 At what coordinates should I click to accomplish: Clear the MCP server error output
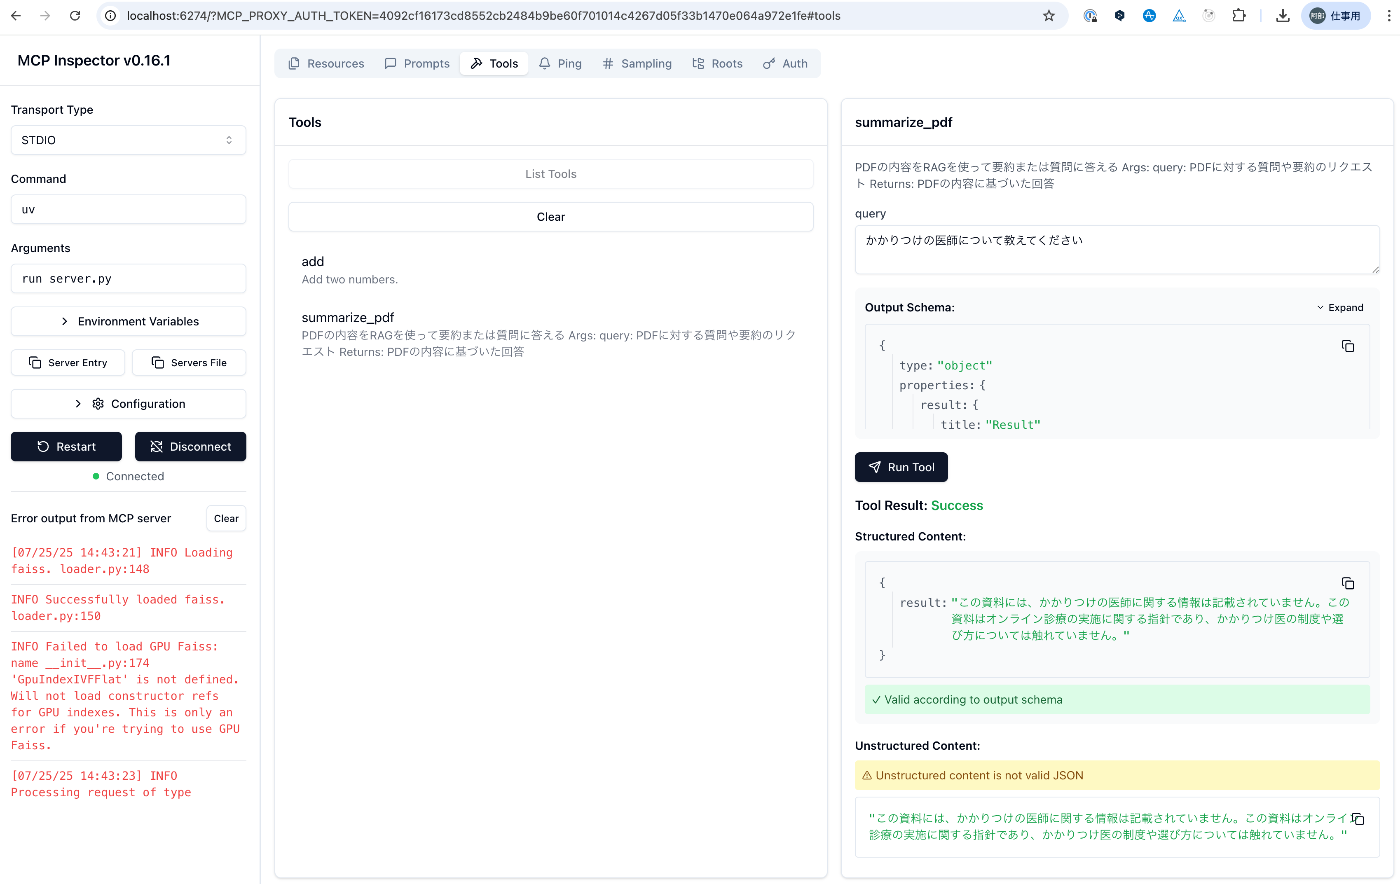(x=226, y=518)
